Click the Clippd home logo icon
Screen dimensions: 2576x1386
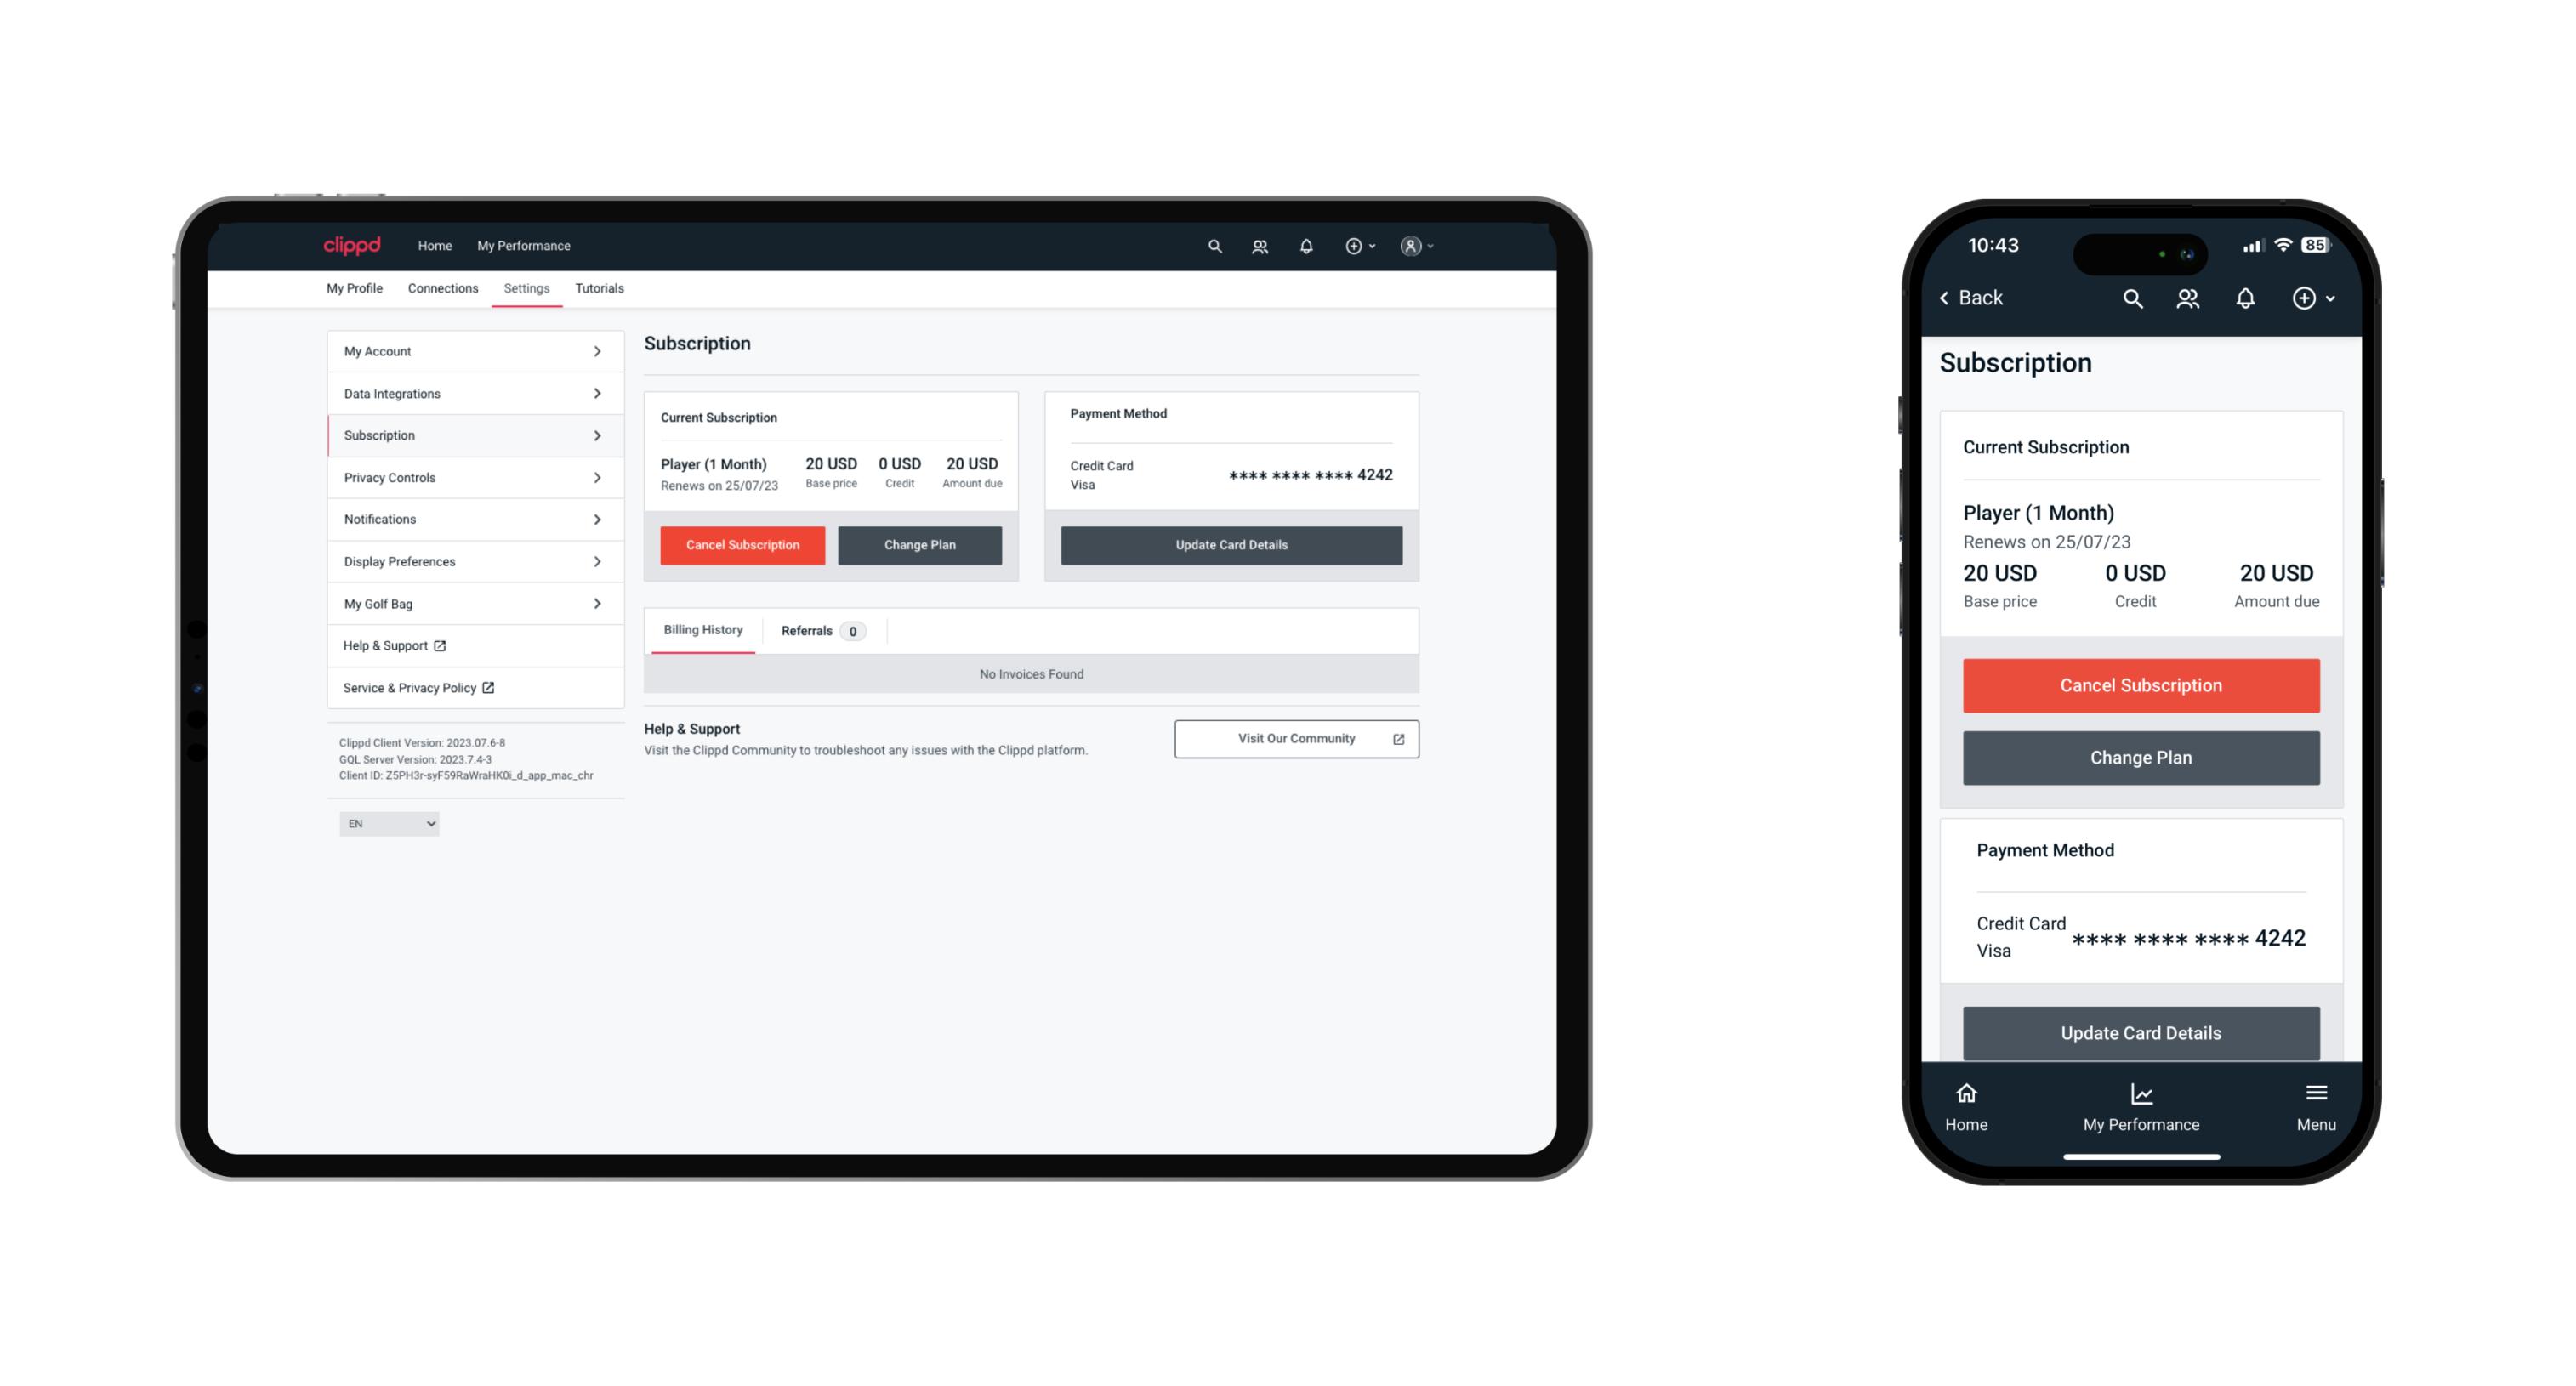click(x=355, y=244)
